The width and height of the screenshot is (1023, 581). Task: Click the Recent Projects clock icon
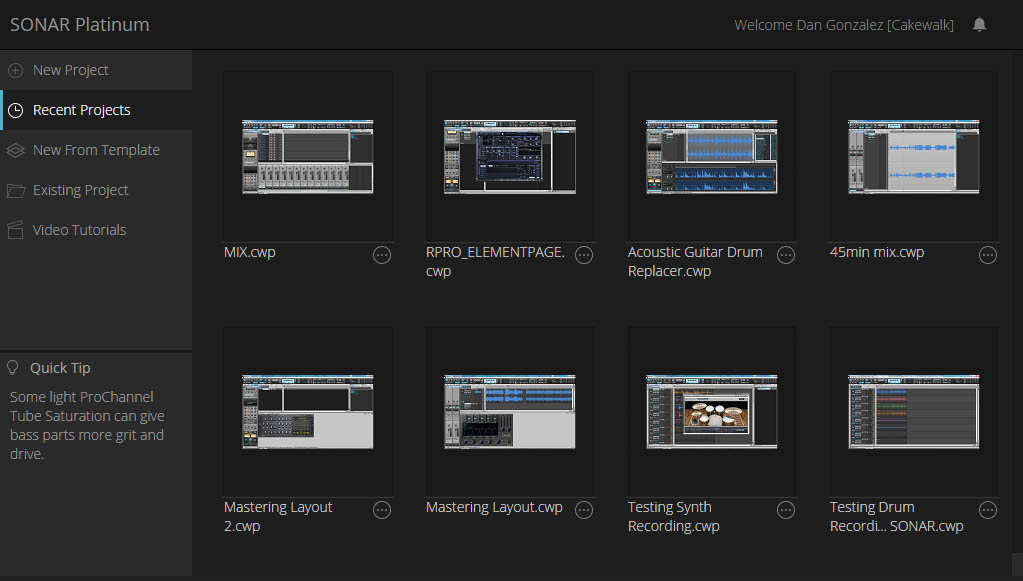pyautogui.click(x=16, y=110)
